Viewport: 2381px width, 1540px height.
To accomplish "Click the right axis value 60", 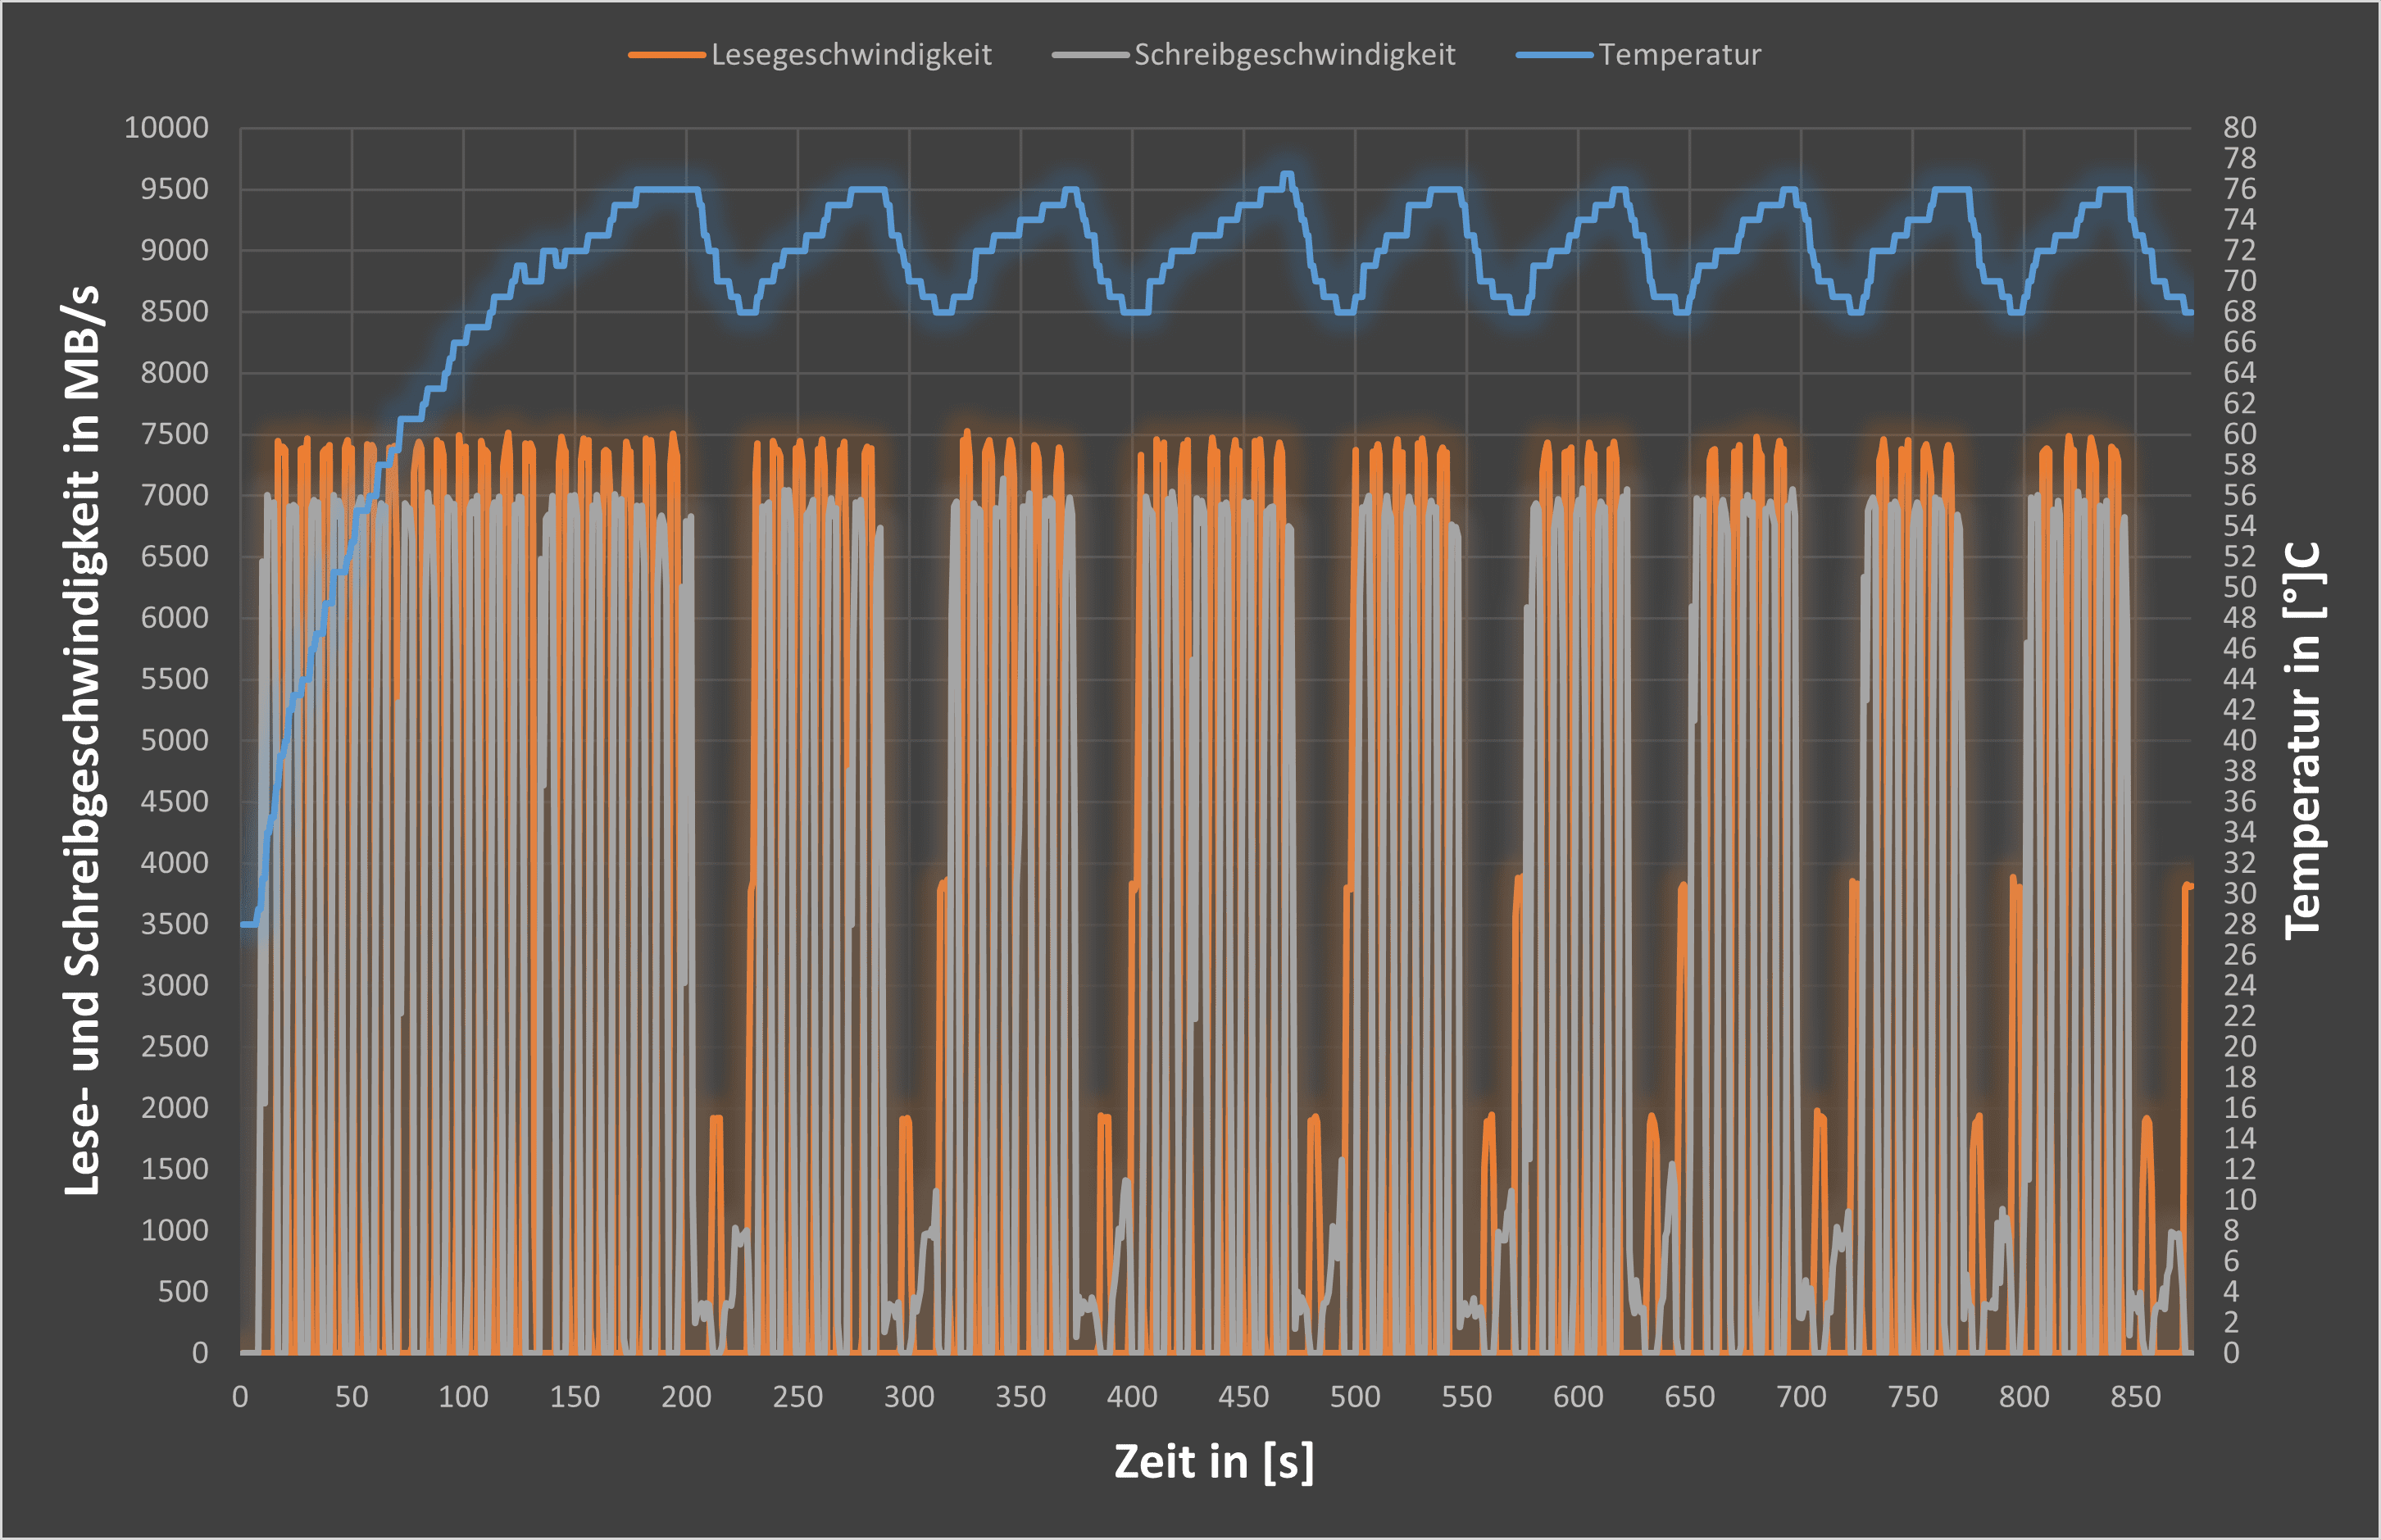I will point(2240,434).
